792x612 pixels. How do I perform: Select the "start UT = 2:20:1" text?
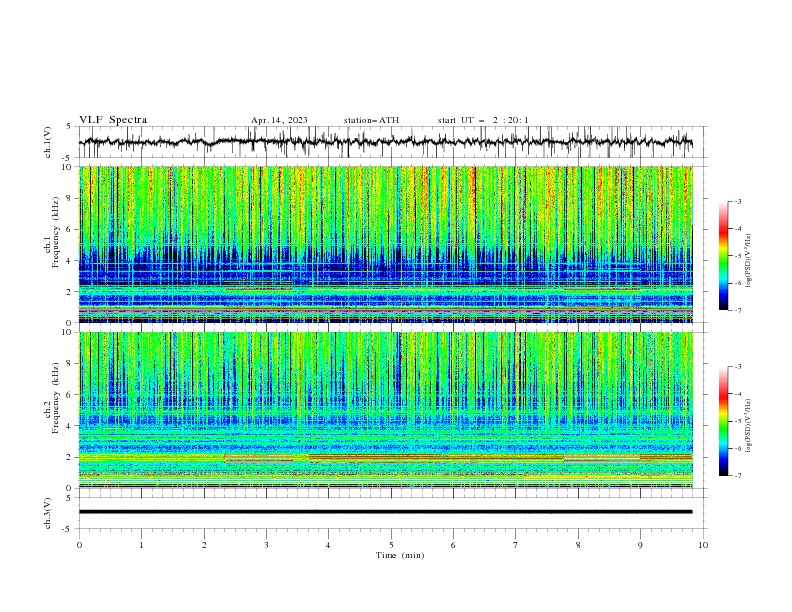click(x=483, y=120)
